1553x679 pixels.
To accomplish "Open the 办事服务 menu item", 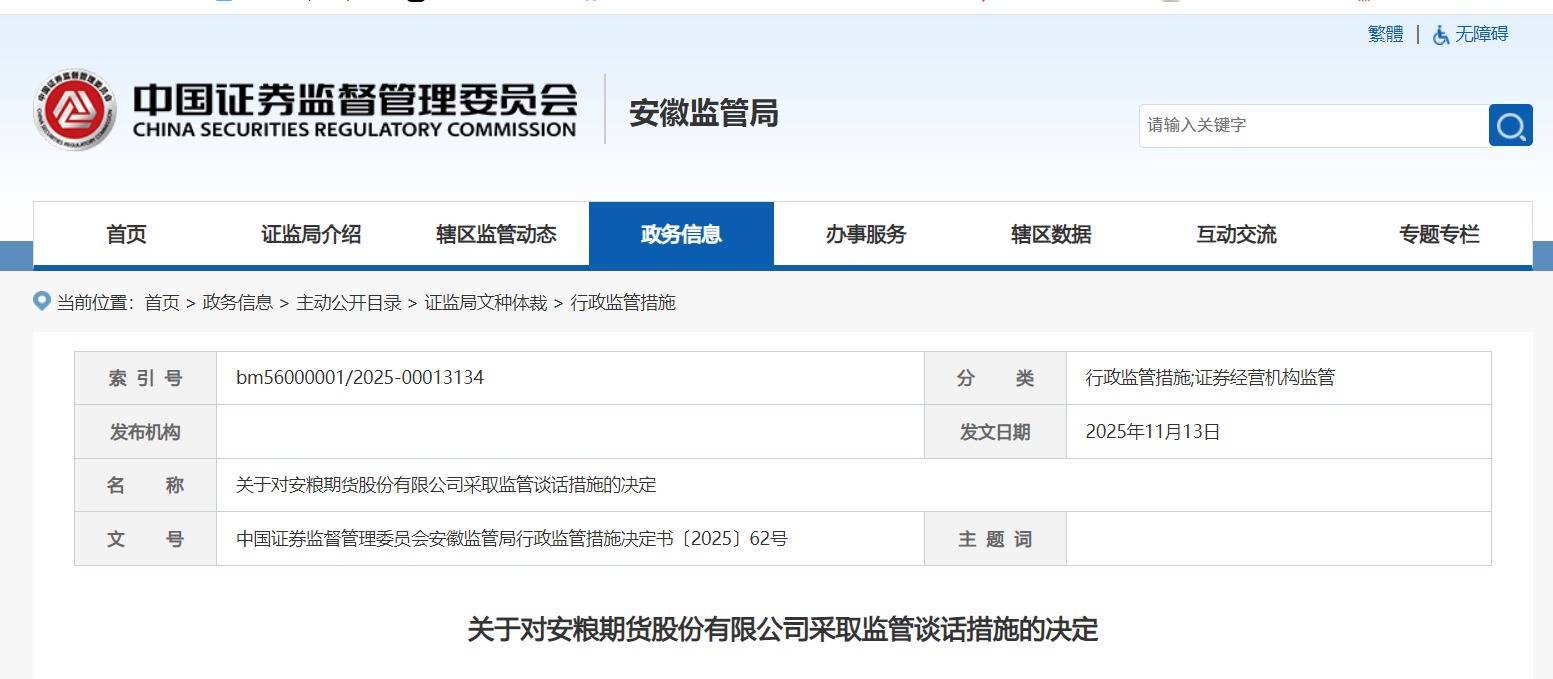I will pos(866,233).
